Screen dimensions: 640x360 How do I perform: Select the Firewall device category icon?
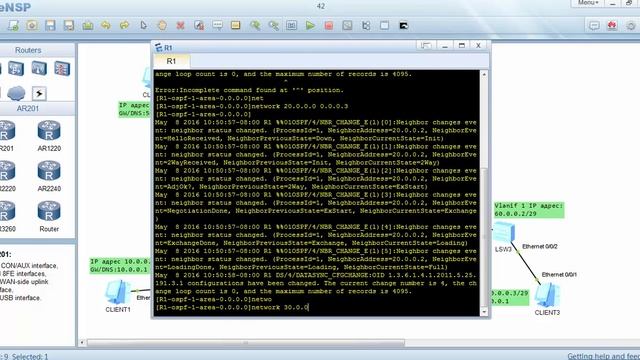point(62,68)
